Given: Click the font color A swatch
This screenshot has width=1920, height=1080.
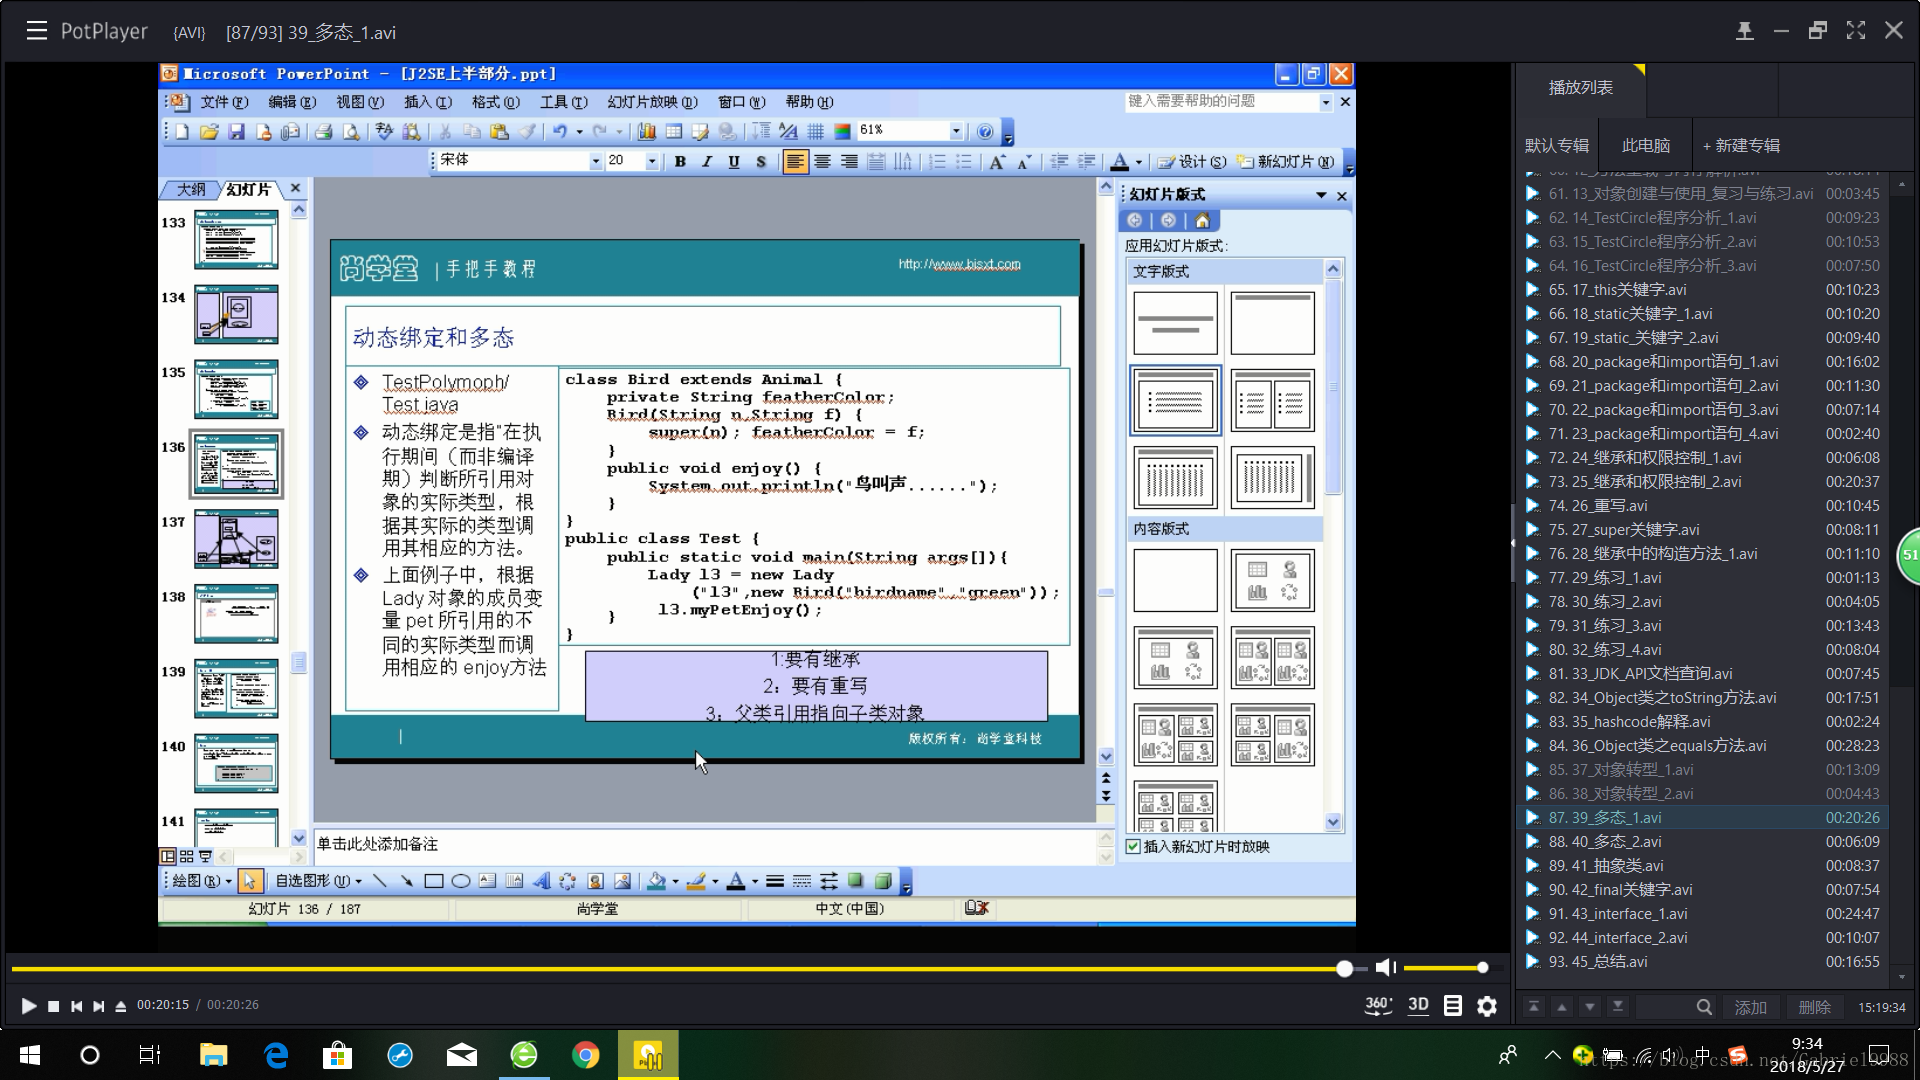Looking at the screenshot, I should [x=1120, y=161].
